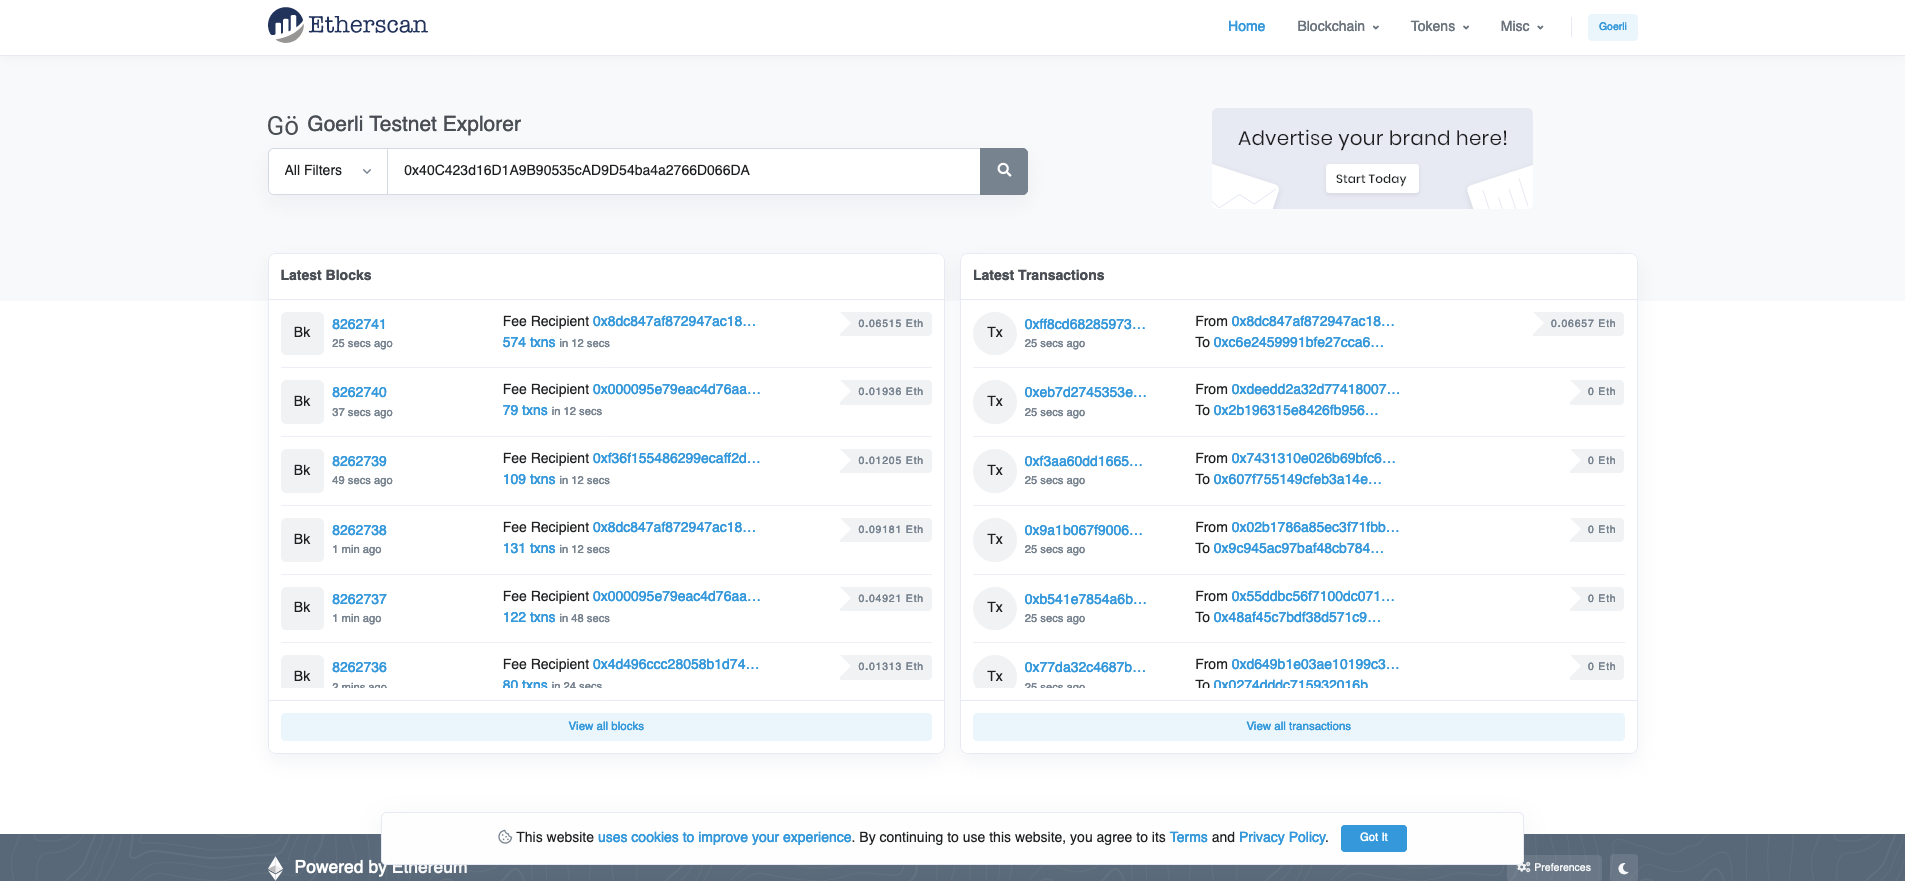Click the 0.06515 Eth block reward badge

click(886, 324)
